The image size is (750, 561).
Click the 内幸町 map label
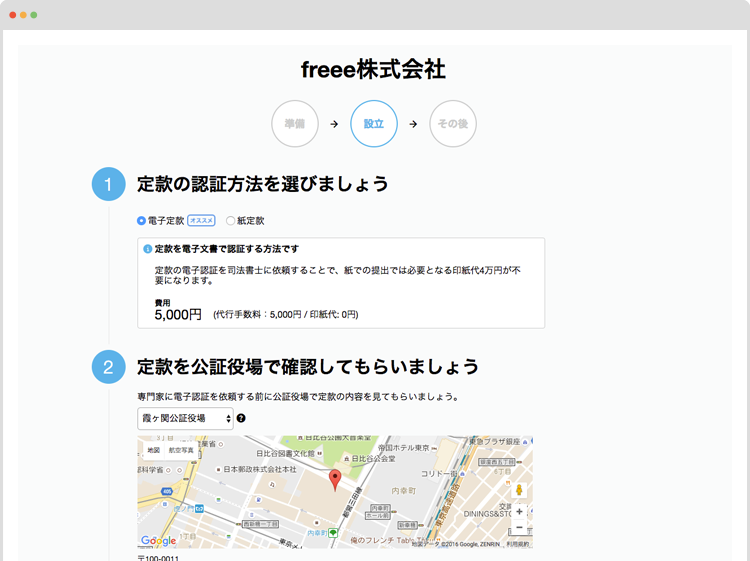coord(403,491)
